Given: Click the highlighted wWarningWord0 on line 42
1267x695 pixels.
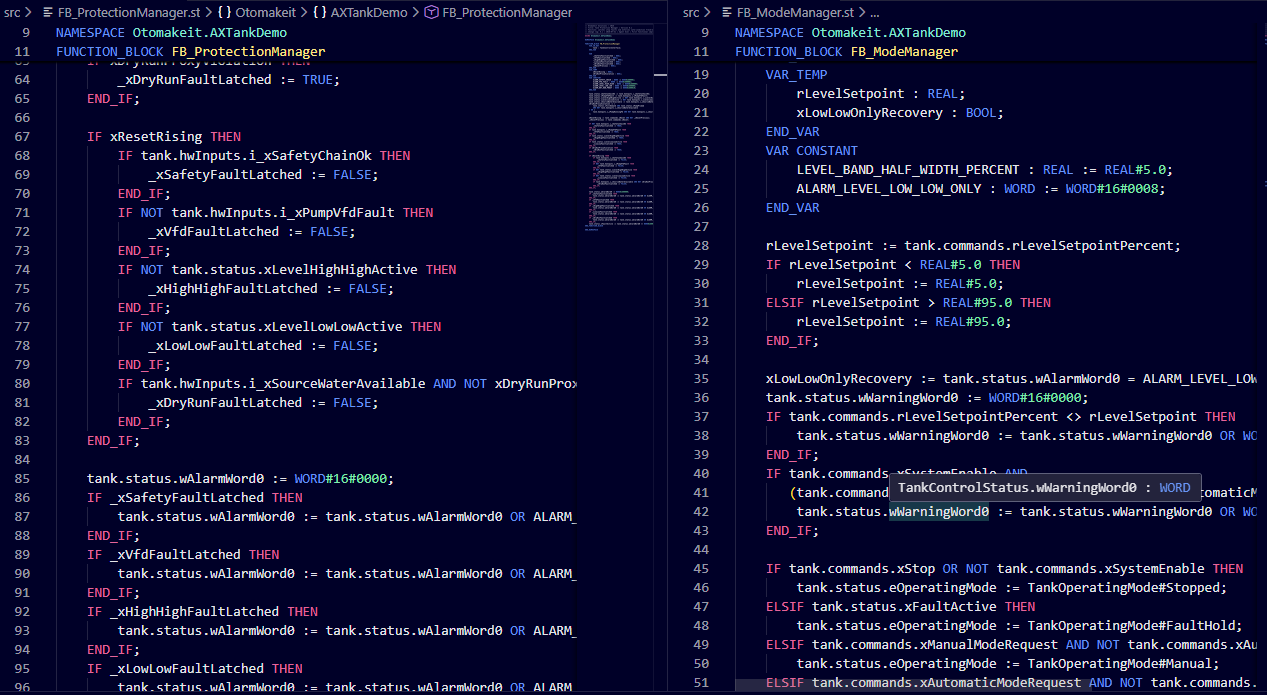Looking at the screenshot, I should (x=938, y=511).
